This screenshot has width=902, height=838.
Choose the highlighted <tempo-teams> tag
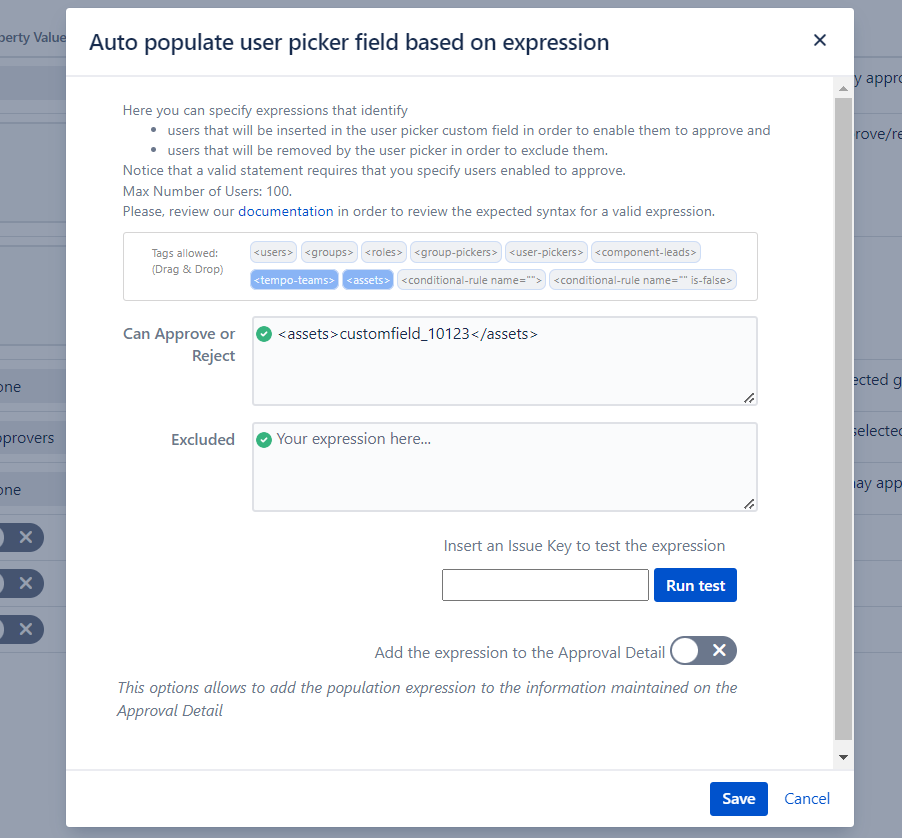click(x=294, y=281)
